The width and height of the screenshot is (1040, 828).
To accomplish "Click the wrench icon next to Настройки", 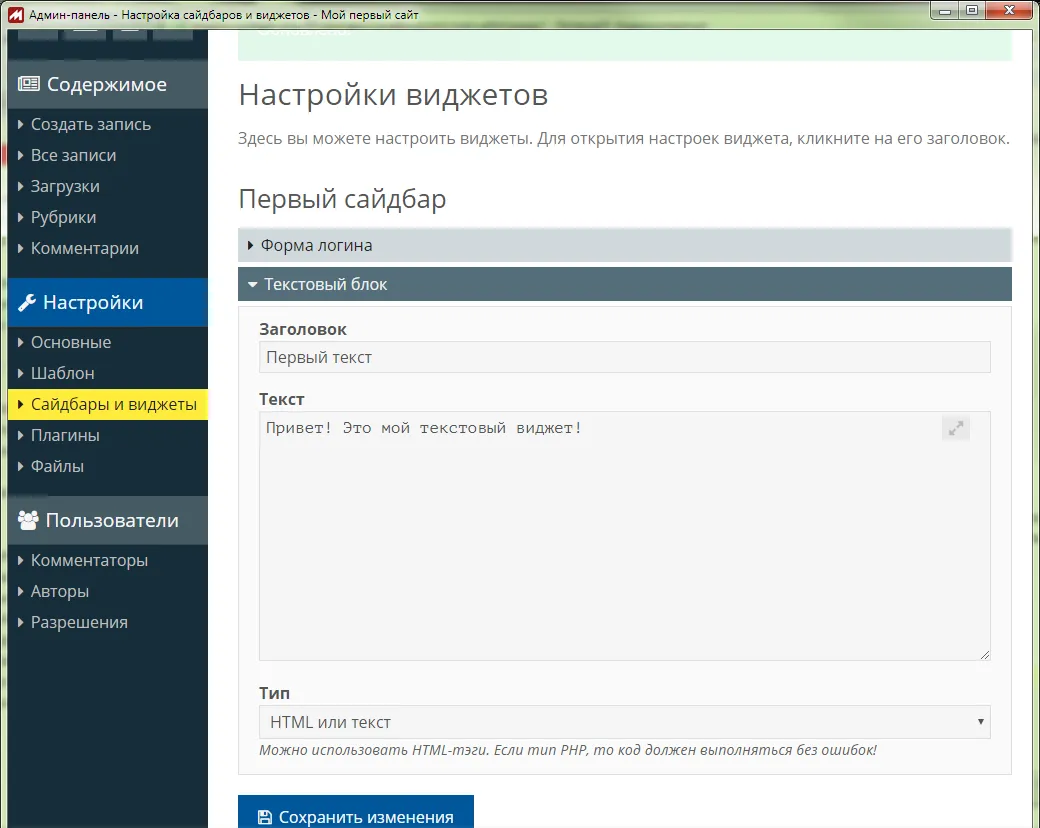I will 30,302.
